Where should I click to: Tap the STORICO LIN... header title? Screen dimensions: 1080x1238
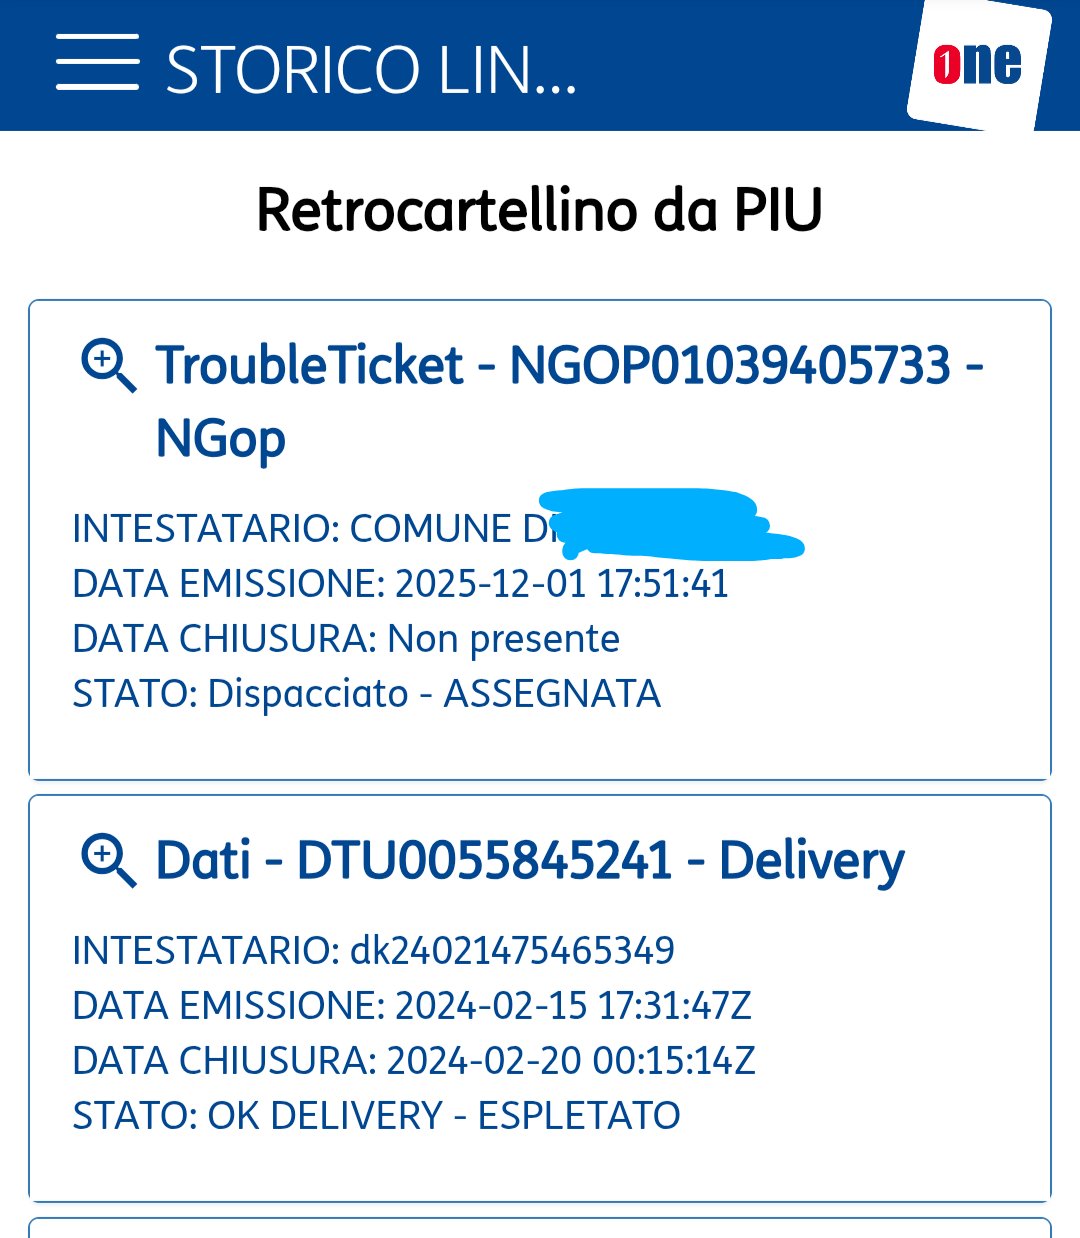coord(371,70)
